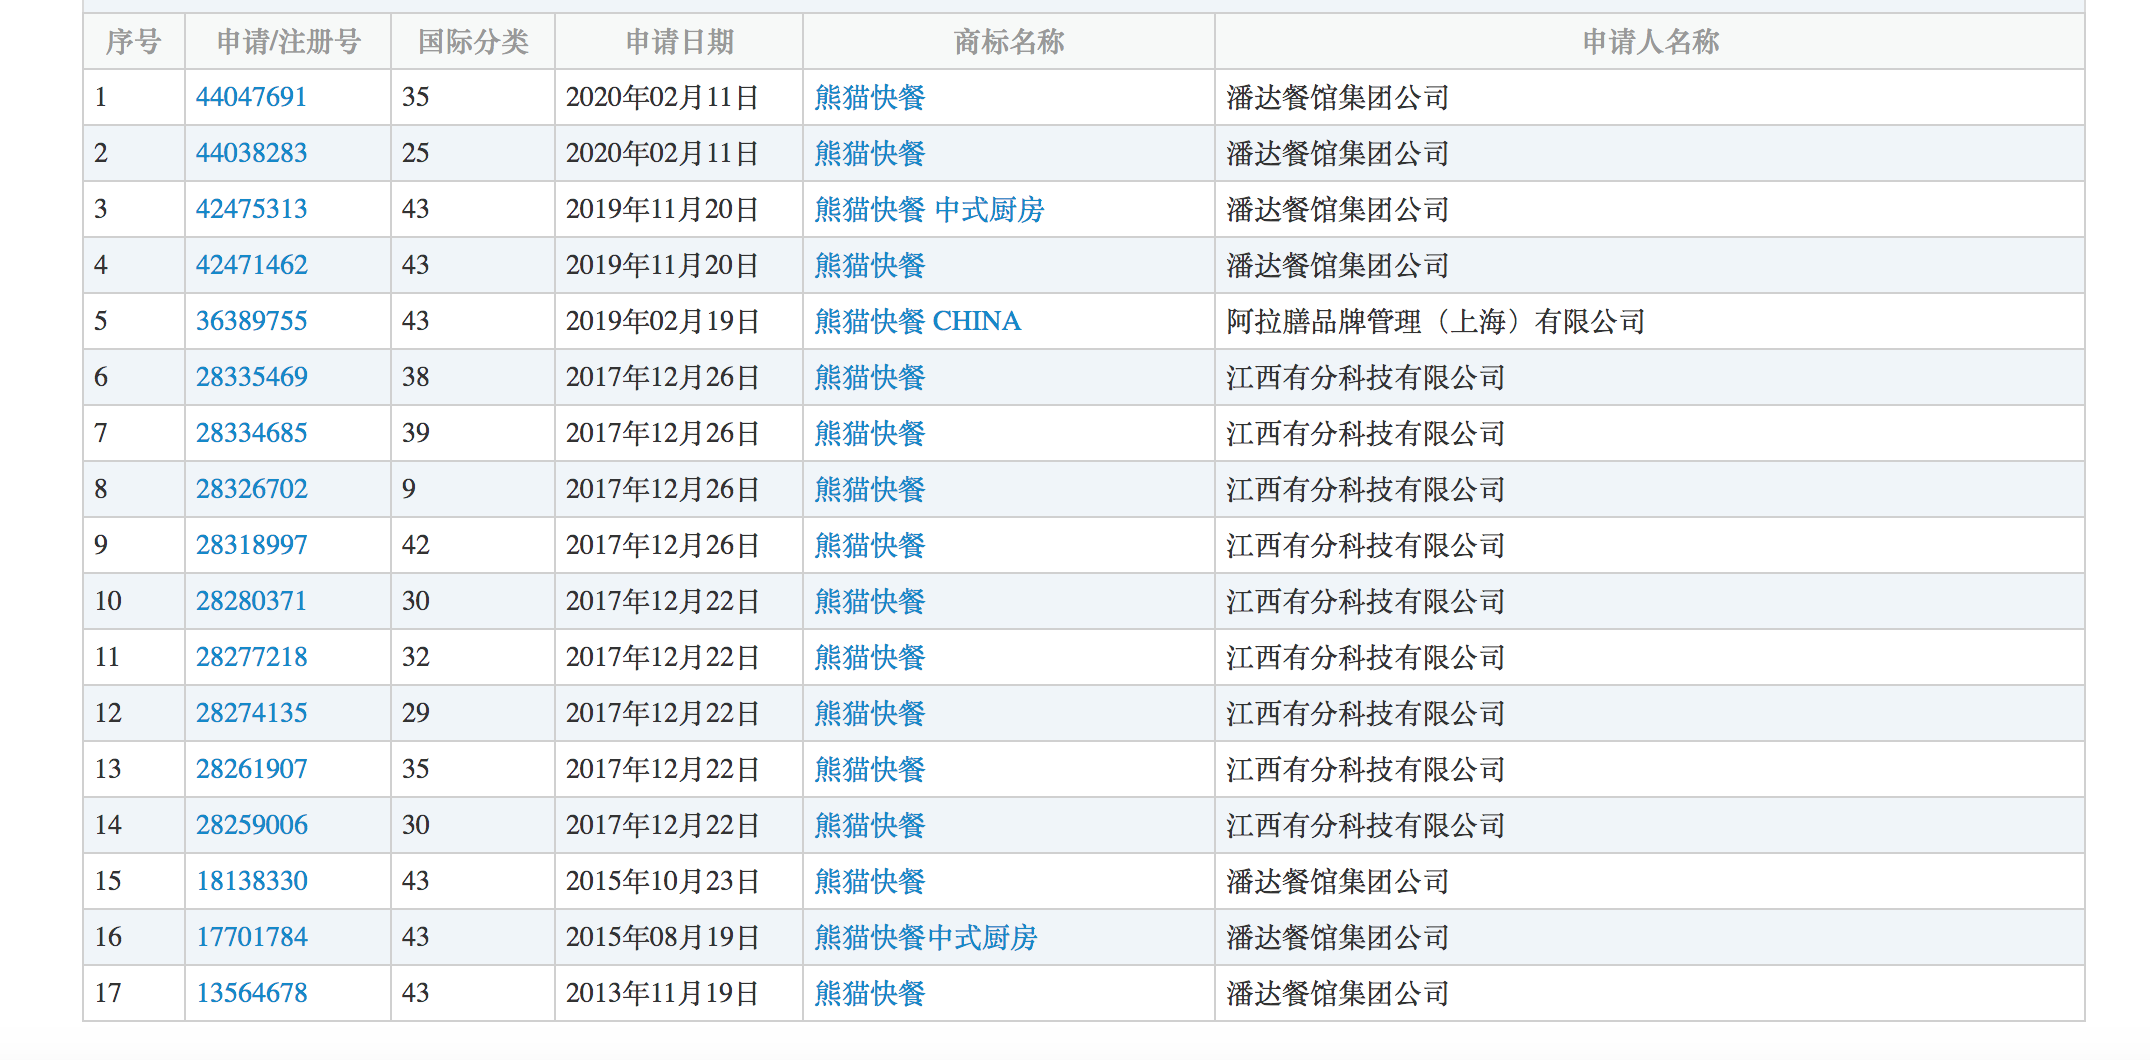Select date 2013年11月19日
Image resolution: width=2150 pixels, height=1060 pixels.
[x=662, y=993]
